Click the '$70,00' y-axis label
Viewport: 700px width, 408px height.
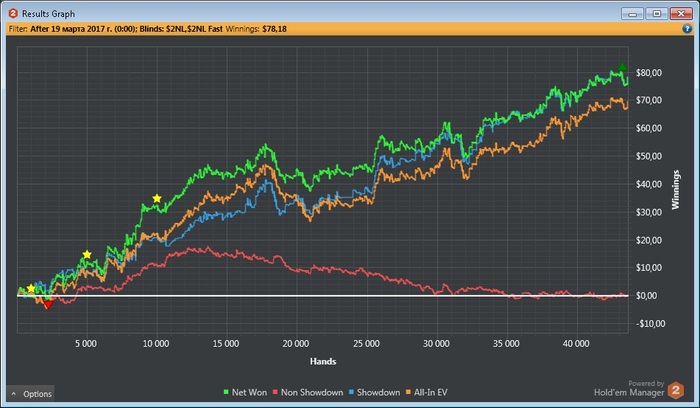click(x=649, y=100)
